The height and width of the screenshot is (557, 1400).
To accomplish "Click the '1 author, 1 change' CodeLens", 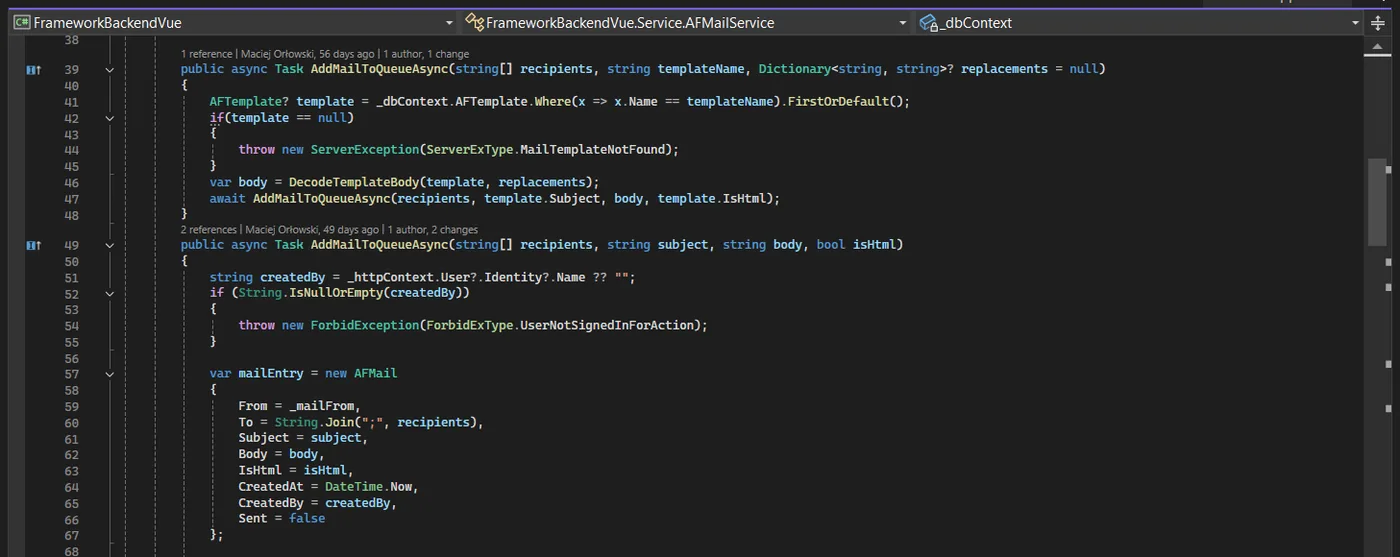I will pos(426,54).
